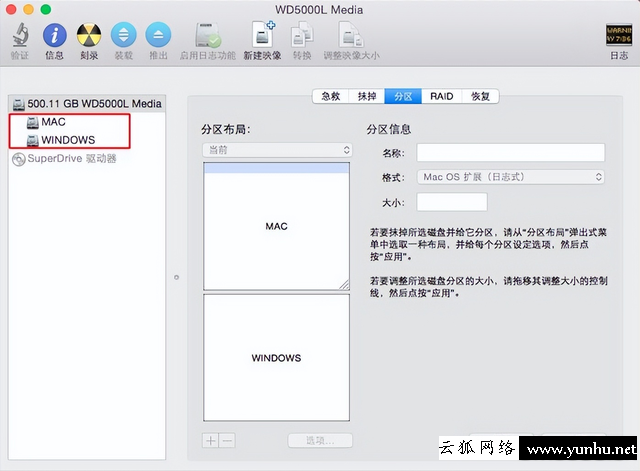Open the partition layout (当前) dropdown
This screenshot has width=640, height=471.
[x=278, y=150]
